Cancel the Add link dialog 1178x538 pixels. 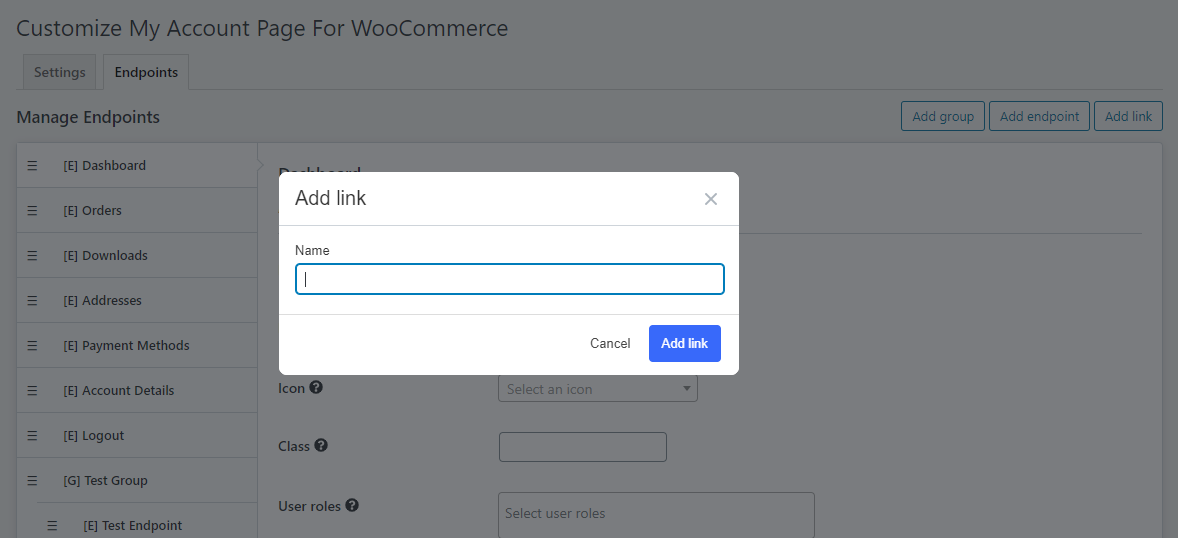pyautogui.click(x=610, y=344)
